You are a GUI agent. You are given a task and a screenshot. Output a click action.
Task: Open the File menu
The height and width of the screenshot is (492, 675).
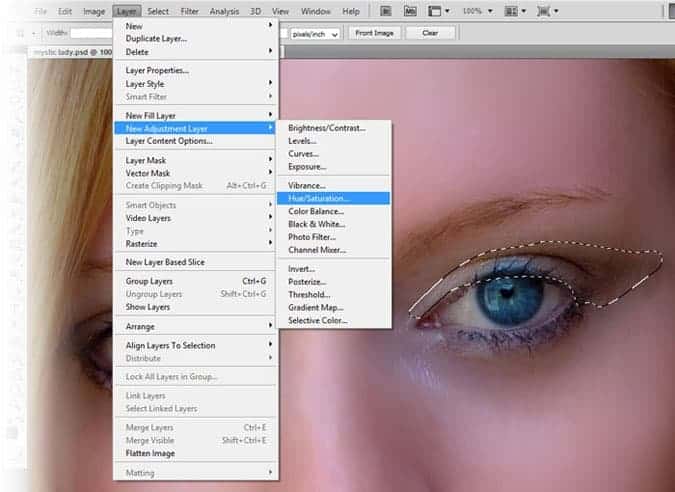coord(40,12)
